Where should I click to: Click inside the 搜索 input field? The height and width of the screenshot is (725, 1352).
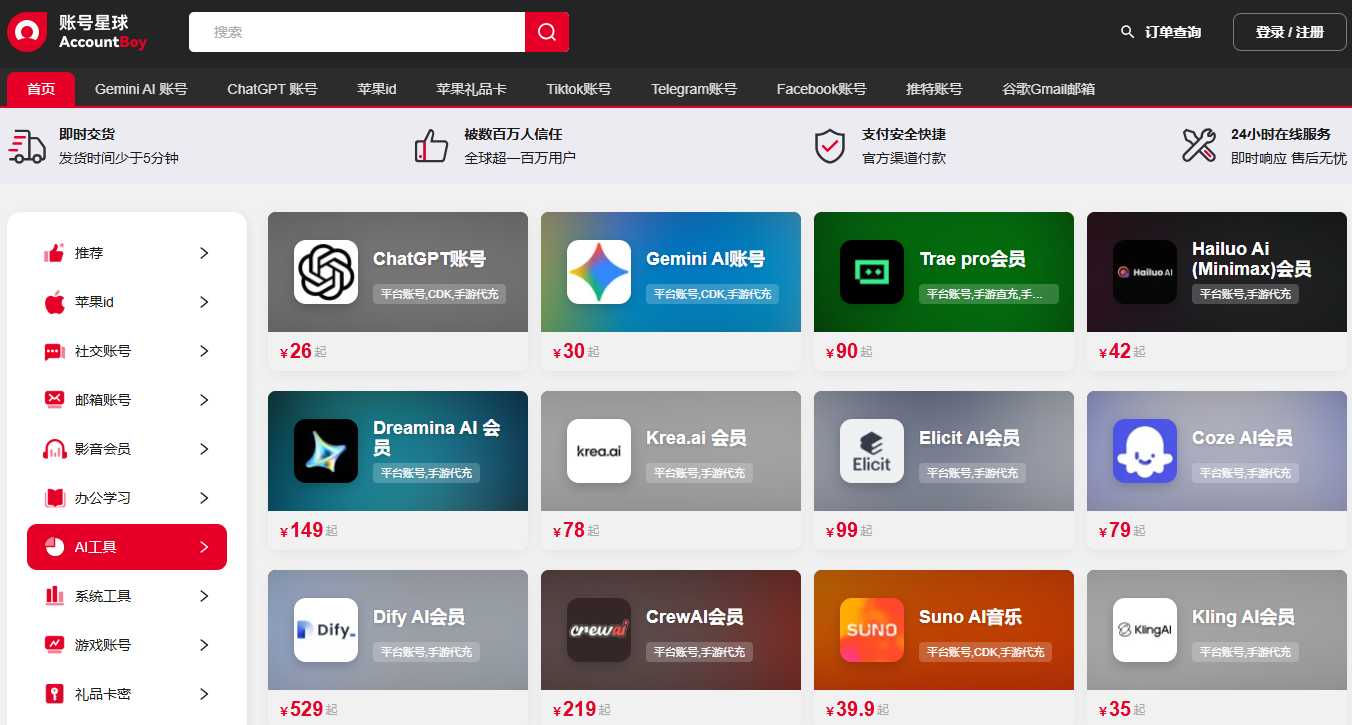coord(356,31)
